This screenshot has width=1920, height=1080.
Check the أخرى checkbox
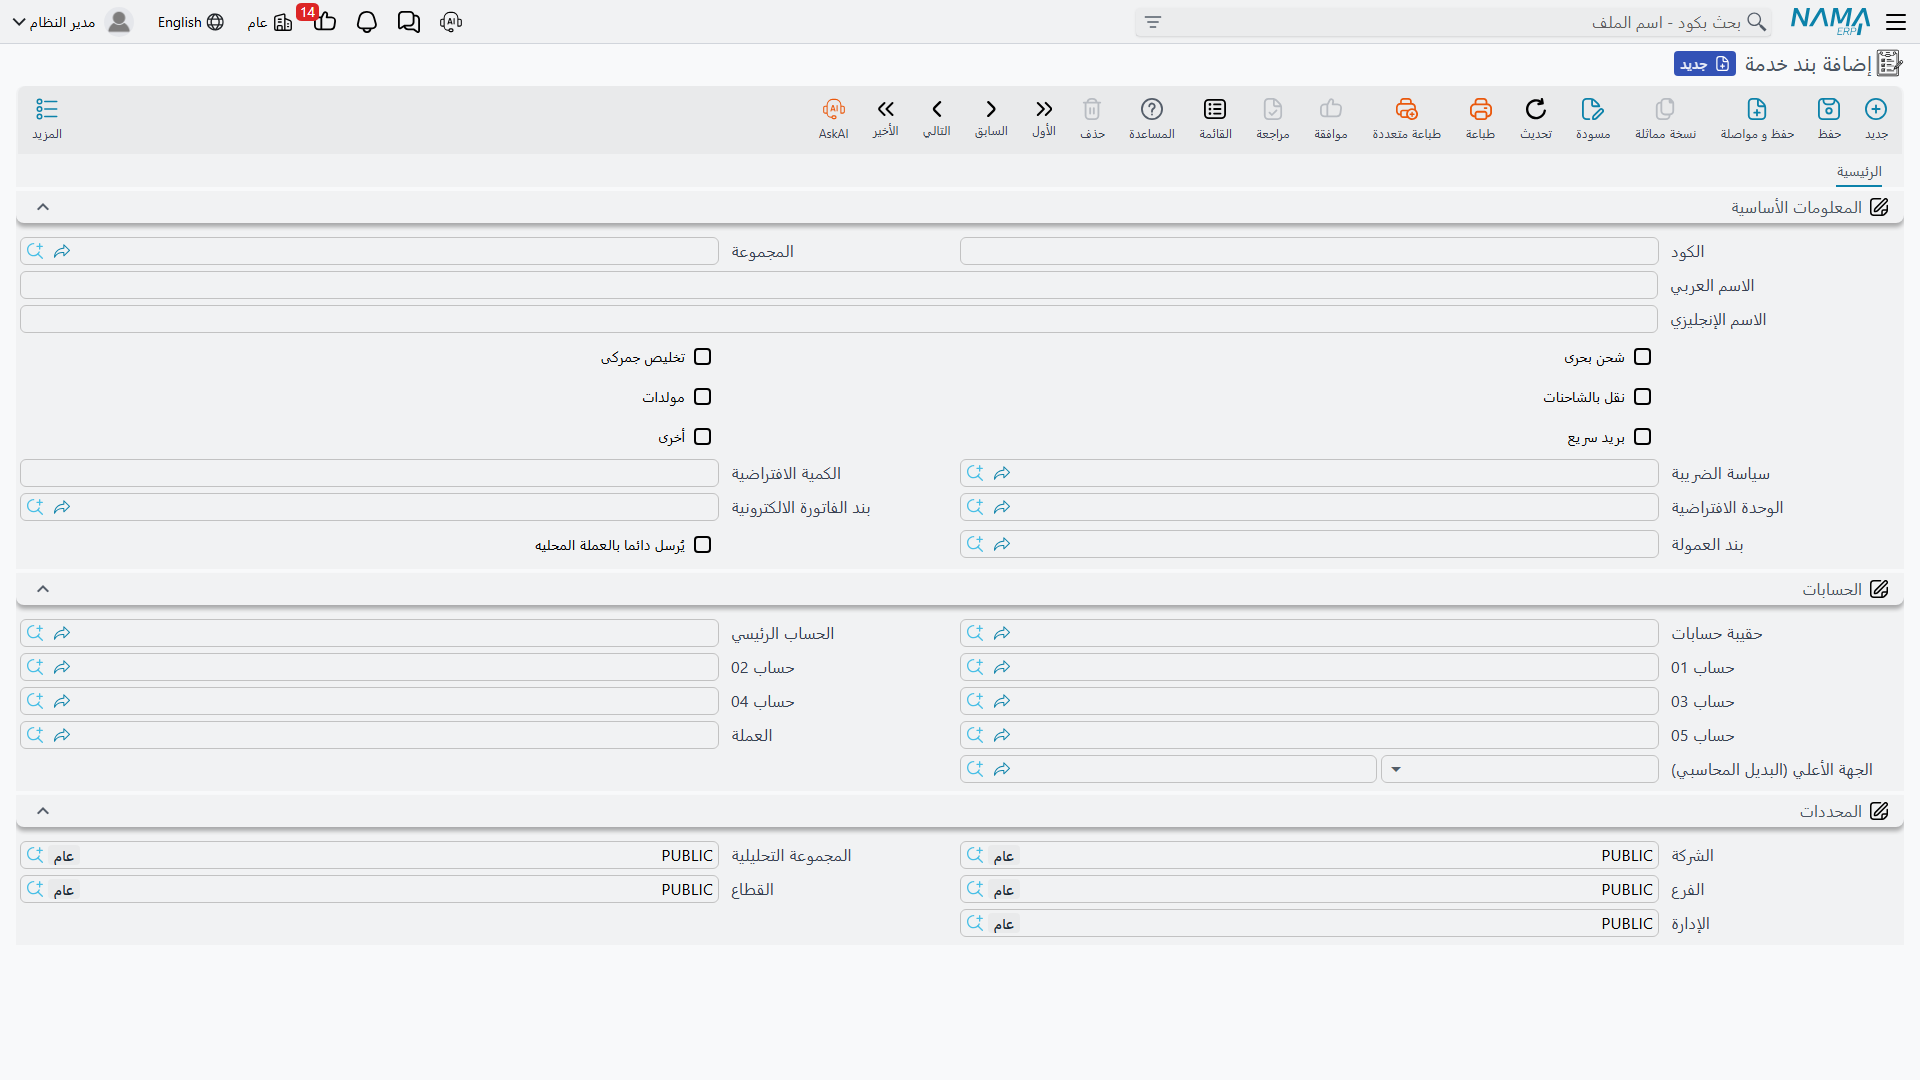click(x=702, y=437)
